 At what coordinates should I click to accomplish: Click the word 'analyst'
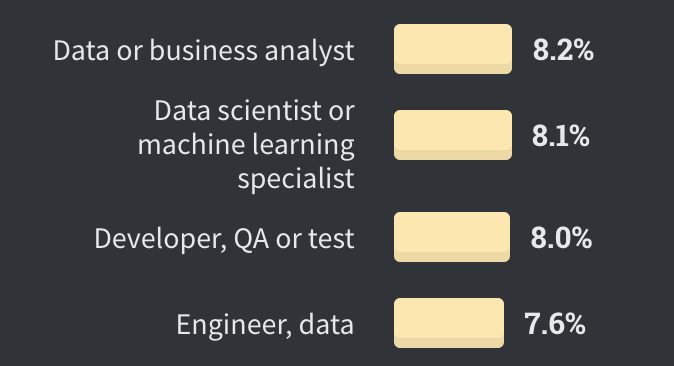309,52
